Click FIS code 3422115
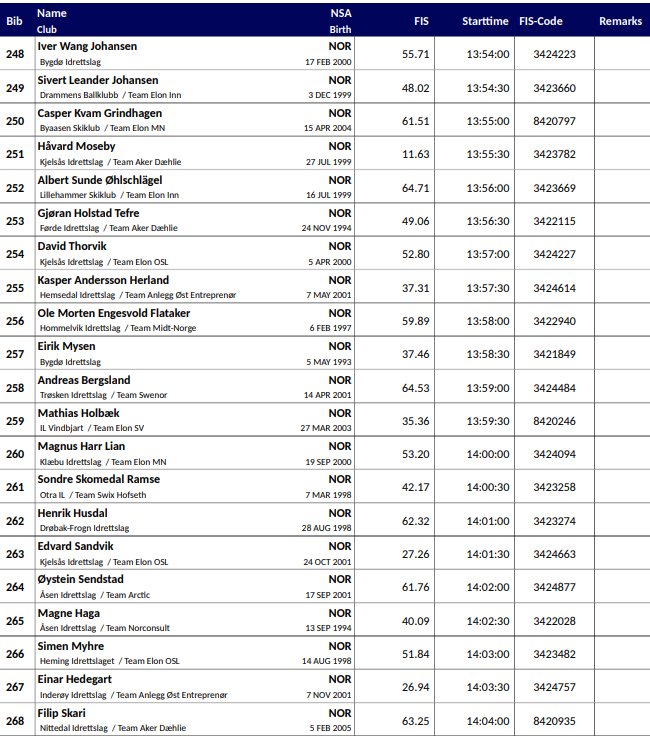Screen dimensions: 650x741 554,221
